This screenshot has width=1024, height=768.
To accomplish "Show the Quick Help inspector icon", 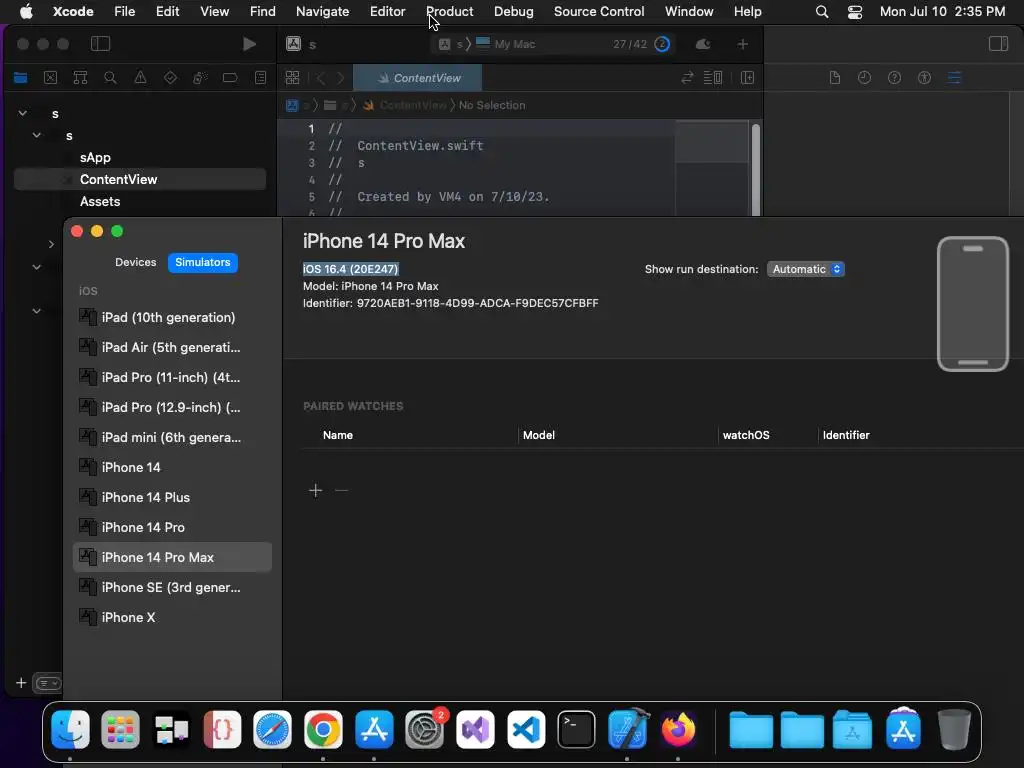I will (894, 78).
